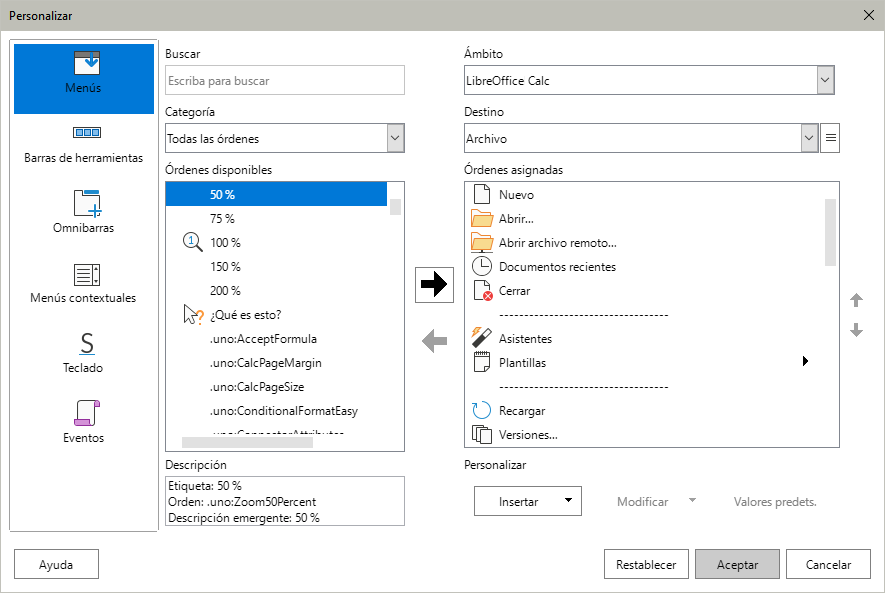Click the Buscar search field
This screenshot has width=885, height=593.
click(285, 81)
